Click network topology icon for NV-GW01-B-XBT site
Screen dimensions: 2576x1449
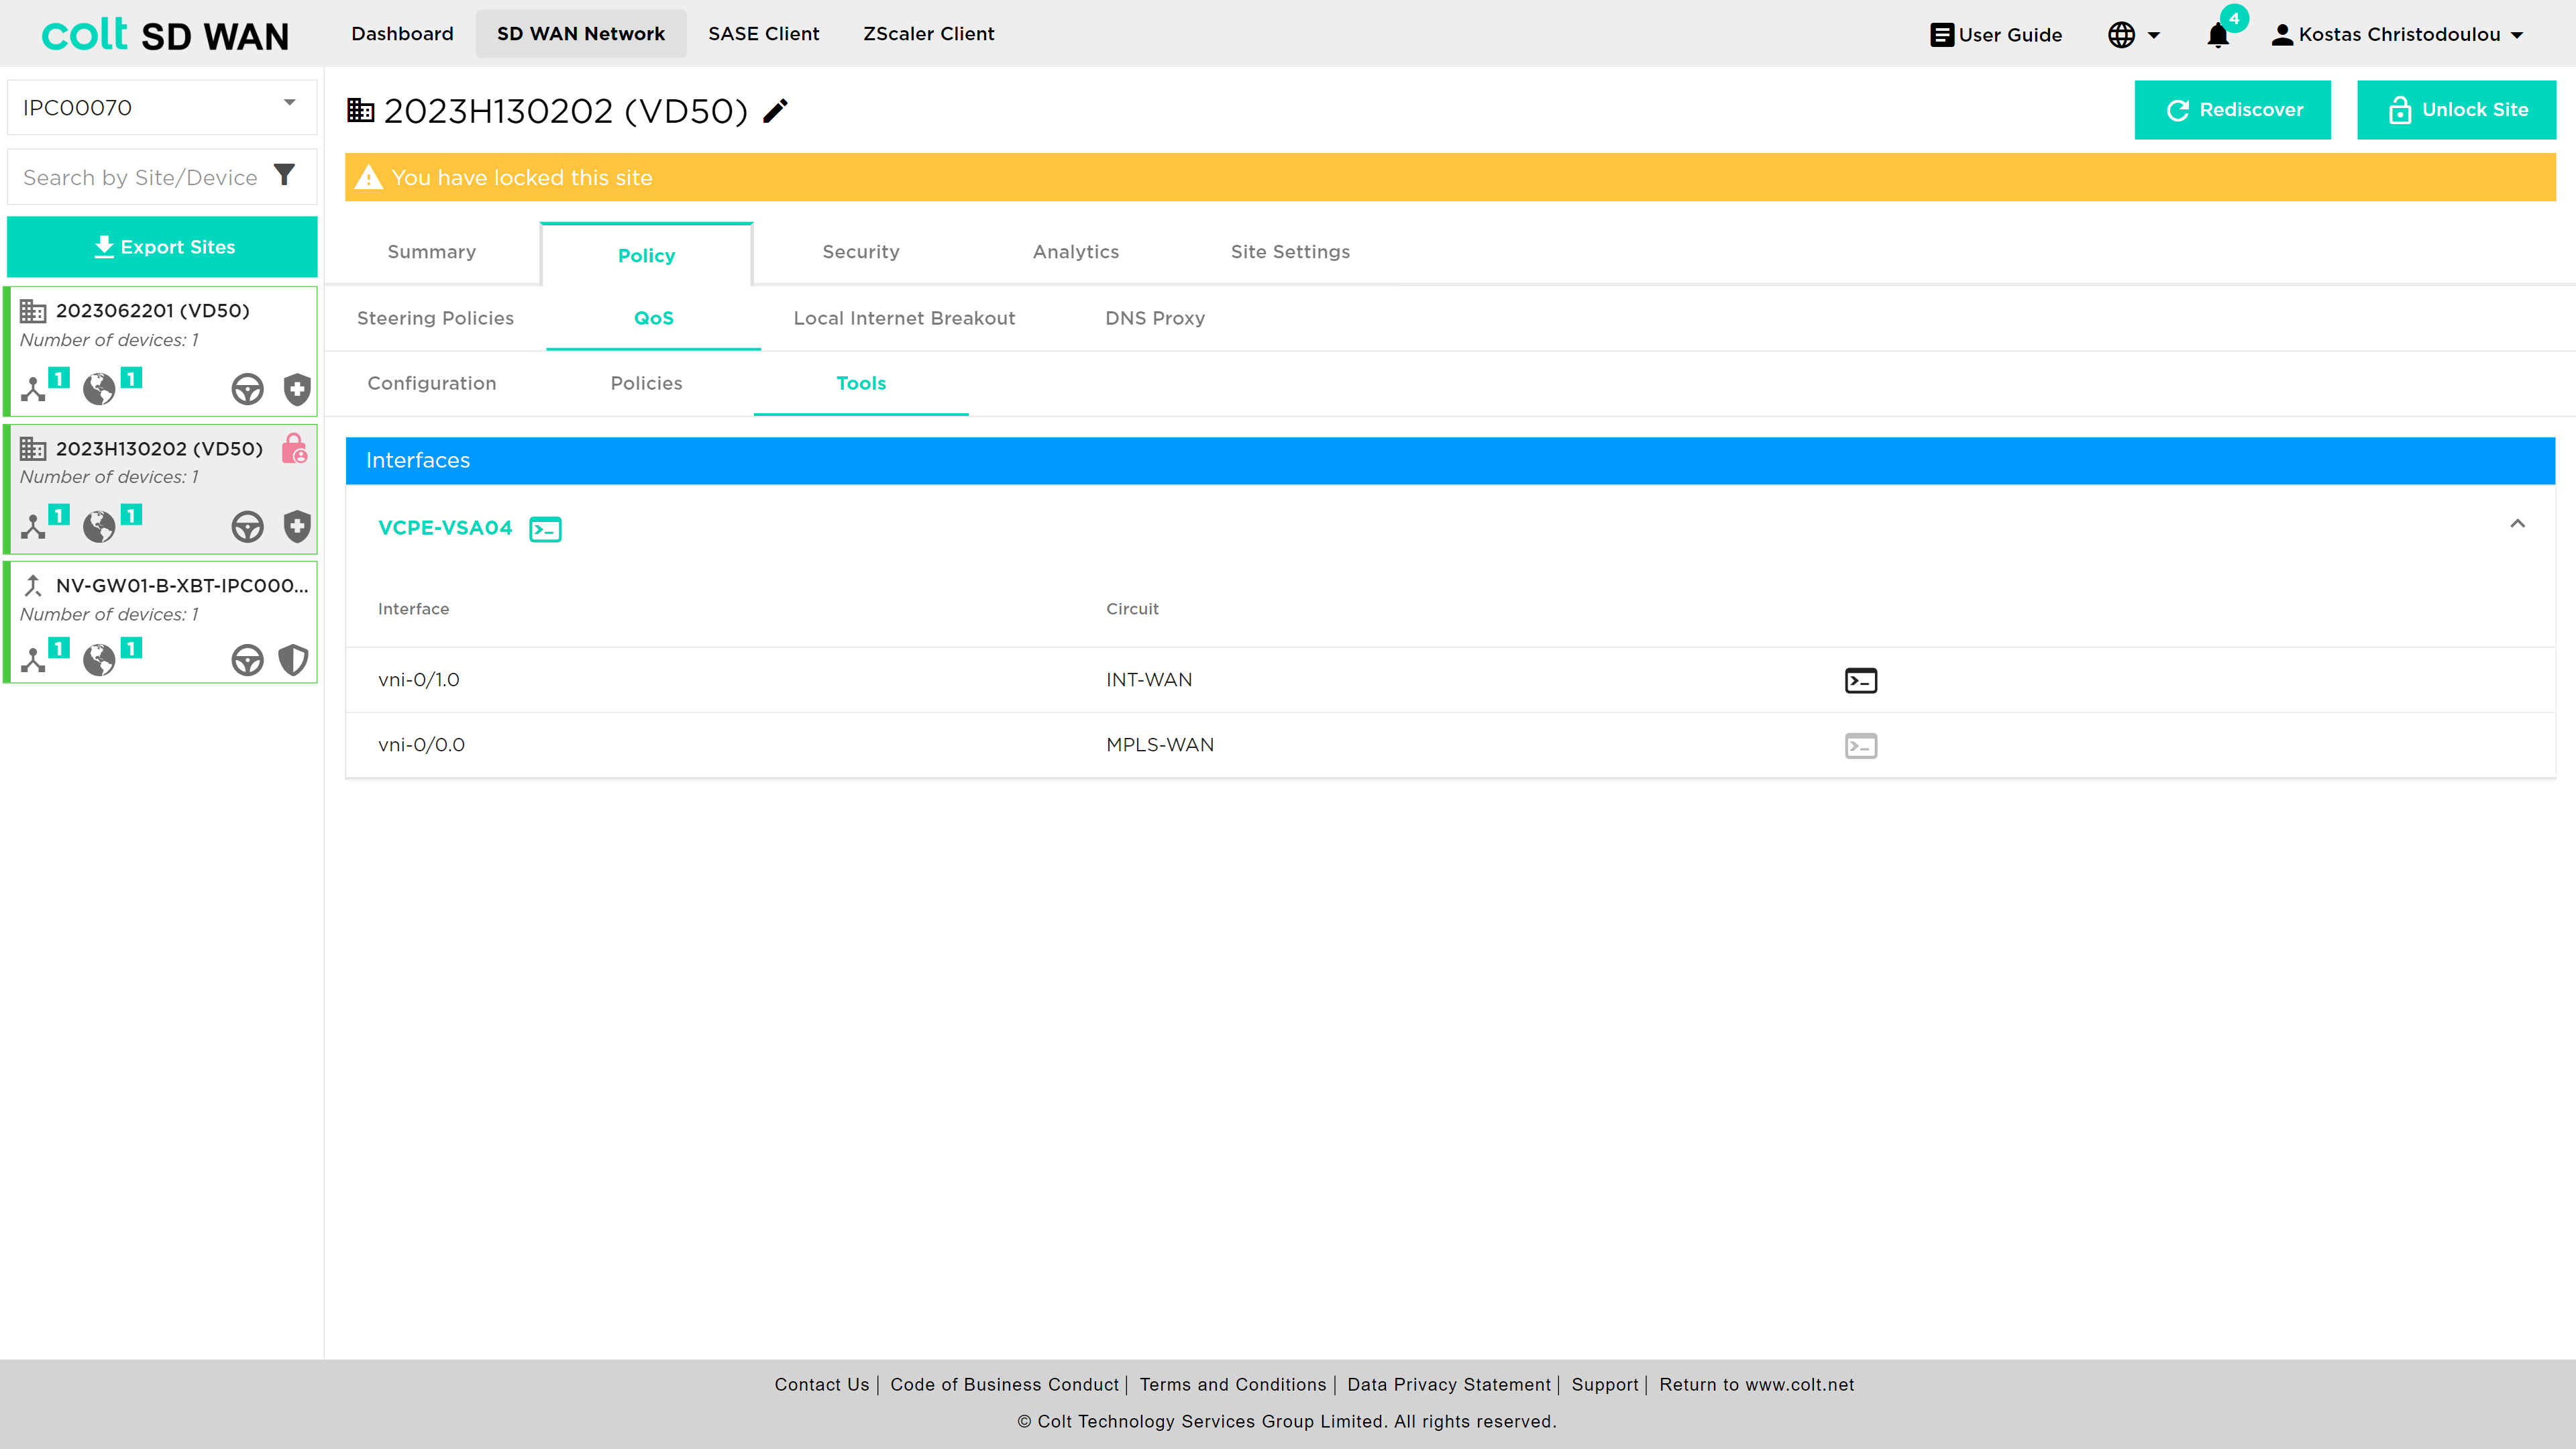pyautogui.click(x=33, y=660)
